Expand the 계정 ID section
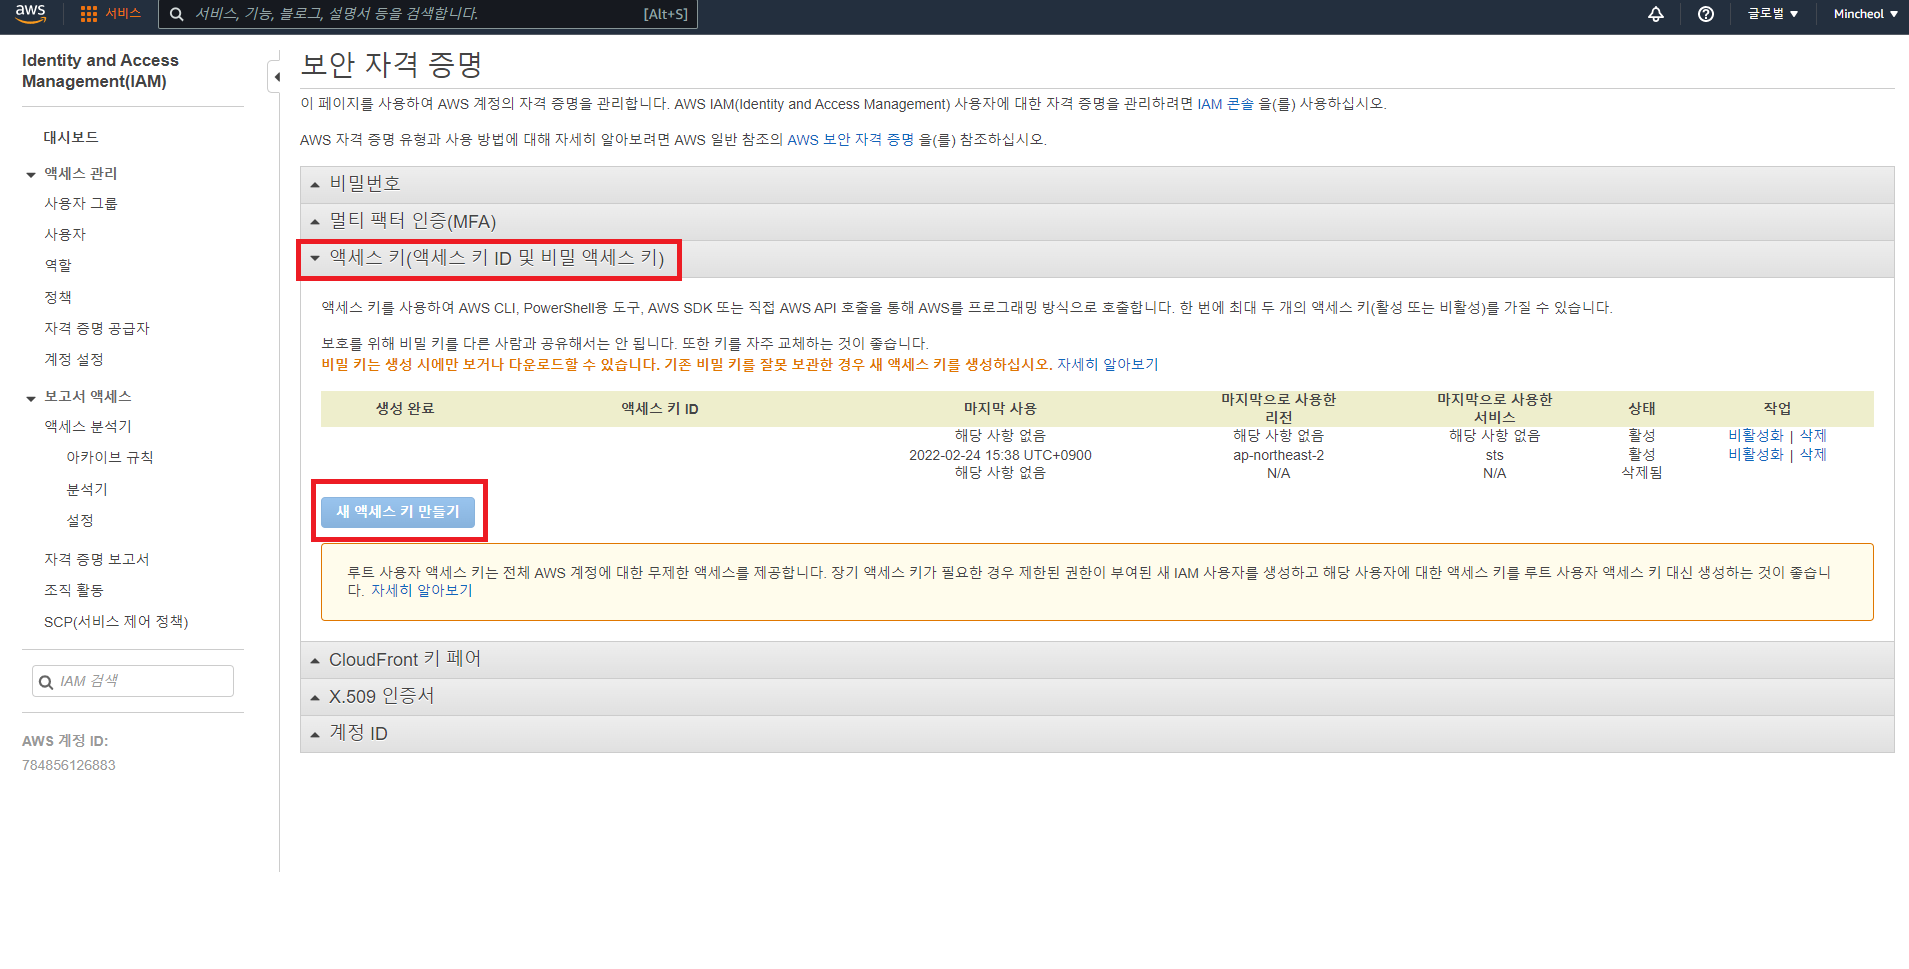The image size is (1909, 969). pyautogui.click(x=1097, y=733)
